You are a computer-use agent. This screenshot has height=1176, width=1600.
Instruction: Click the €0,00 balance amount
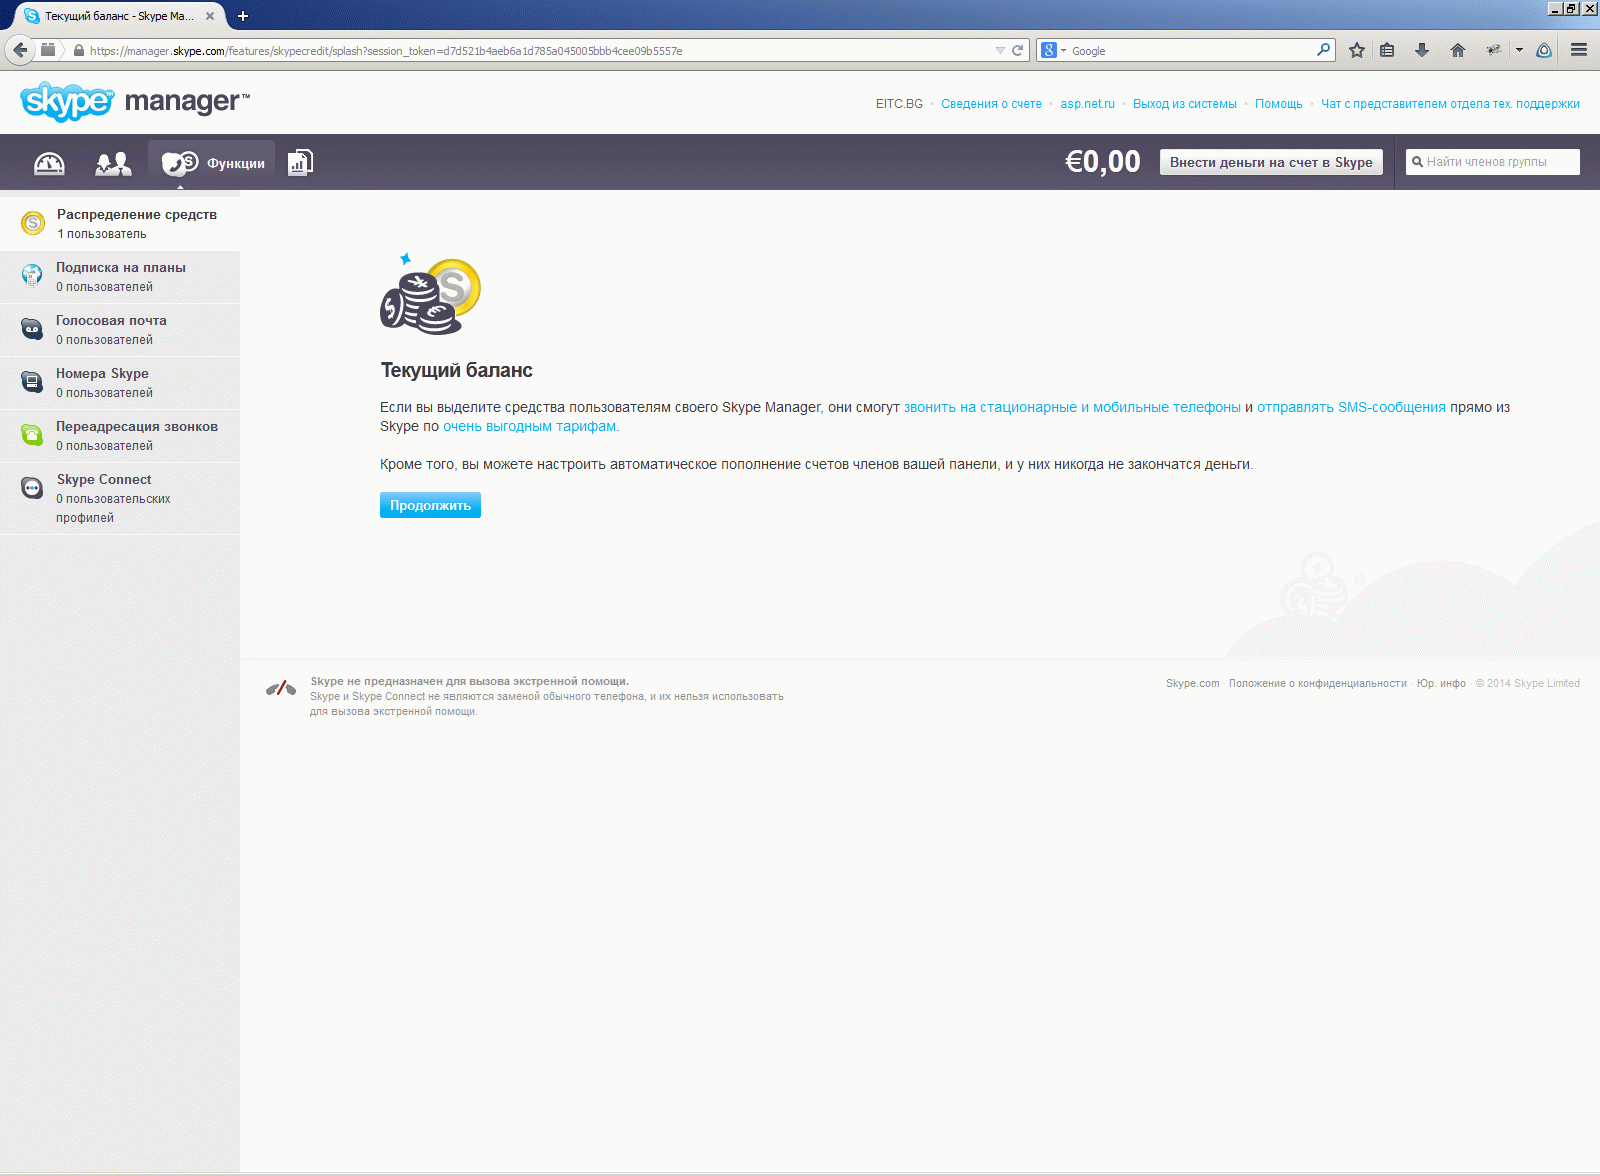1103,162
